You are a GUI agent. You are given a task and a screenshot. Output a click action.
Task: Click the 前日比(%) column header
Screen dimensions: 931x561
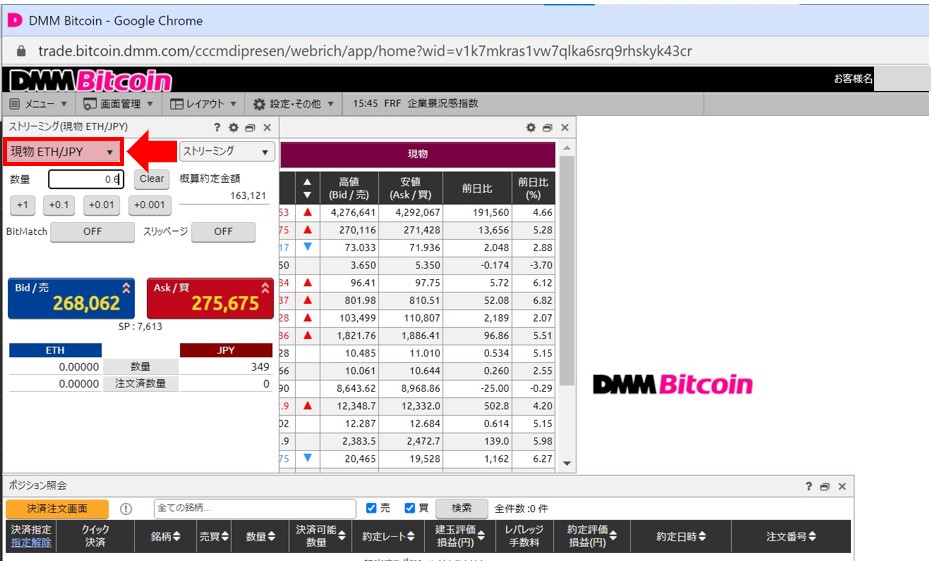point(533,188)
